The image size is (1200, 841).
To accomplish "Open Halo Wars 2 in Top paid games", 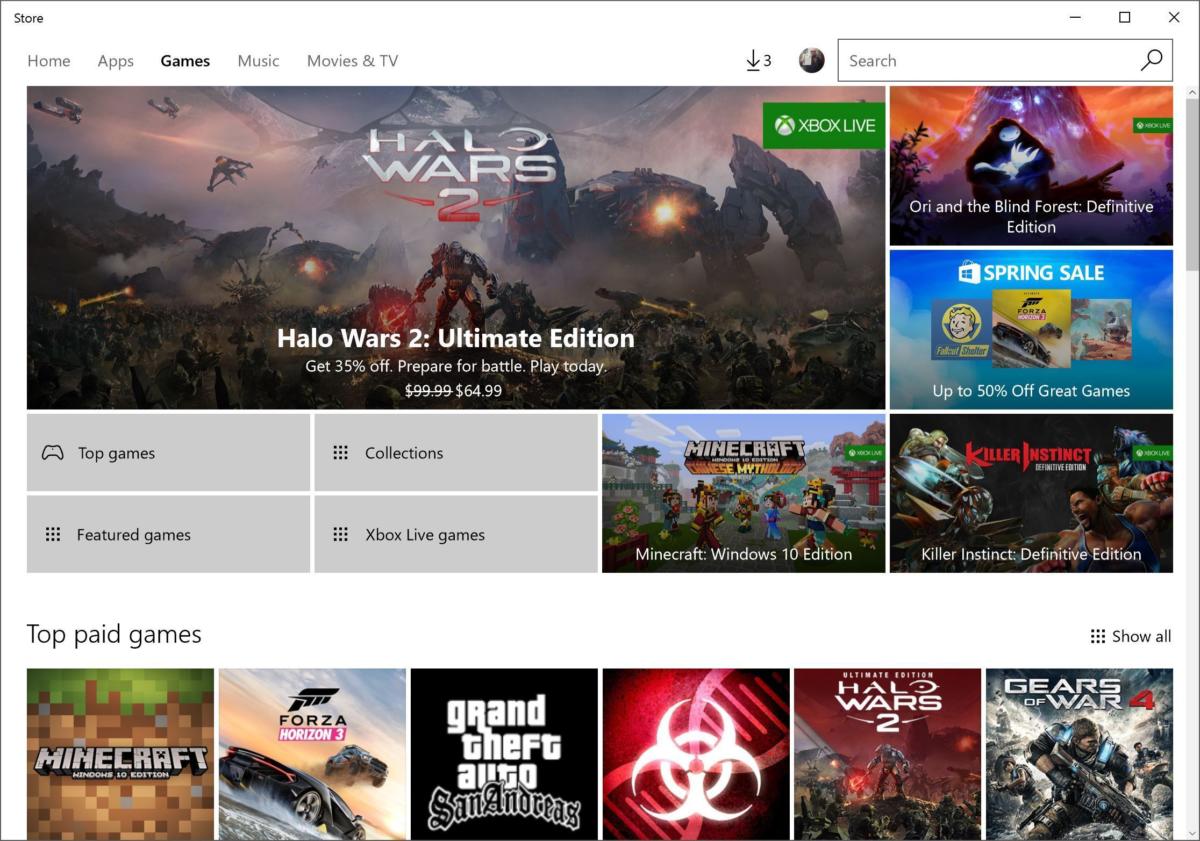I will 887,754.
